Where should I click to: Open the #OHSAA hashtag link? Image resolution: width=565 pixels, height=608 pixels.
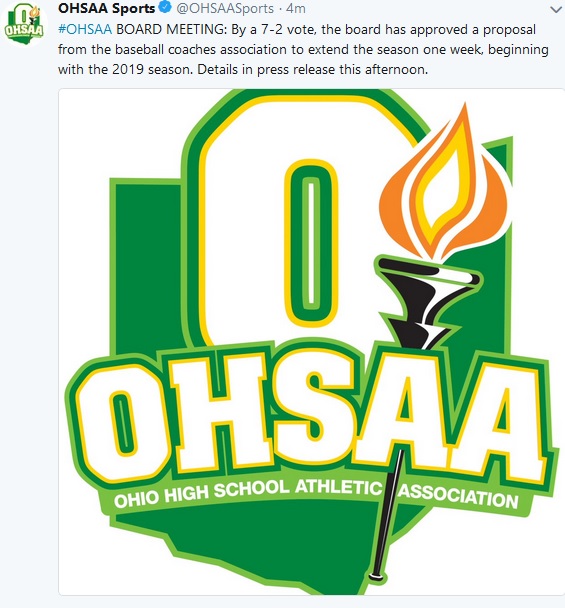(85, 29)
